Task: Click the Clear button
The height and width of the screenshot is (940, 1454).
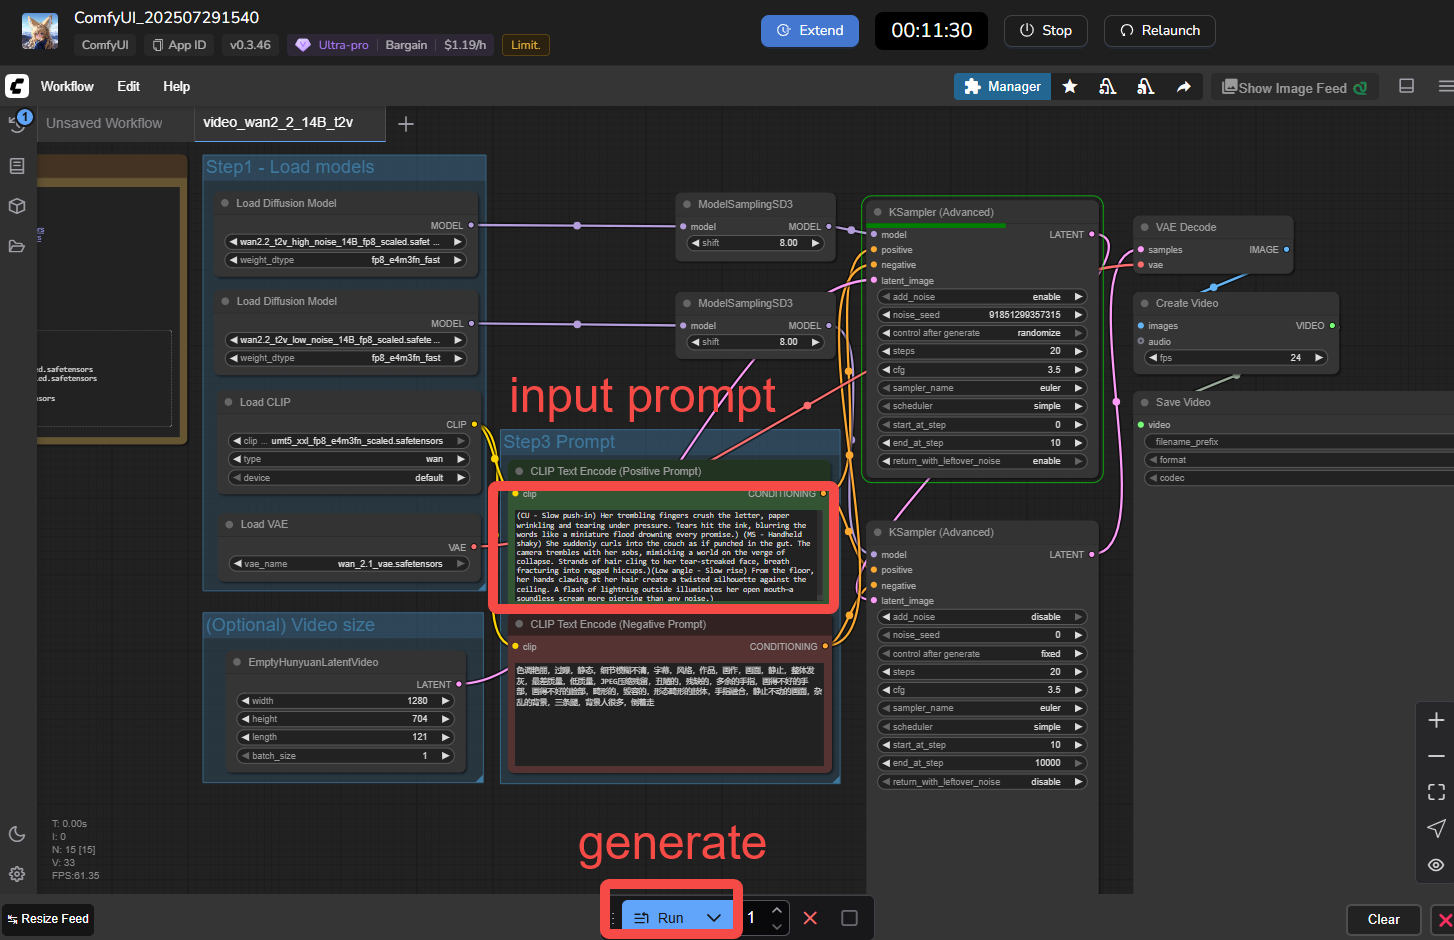Action: [1384, 919]
